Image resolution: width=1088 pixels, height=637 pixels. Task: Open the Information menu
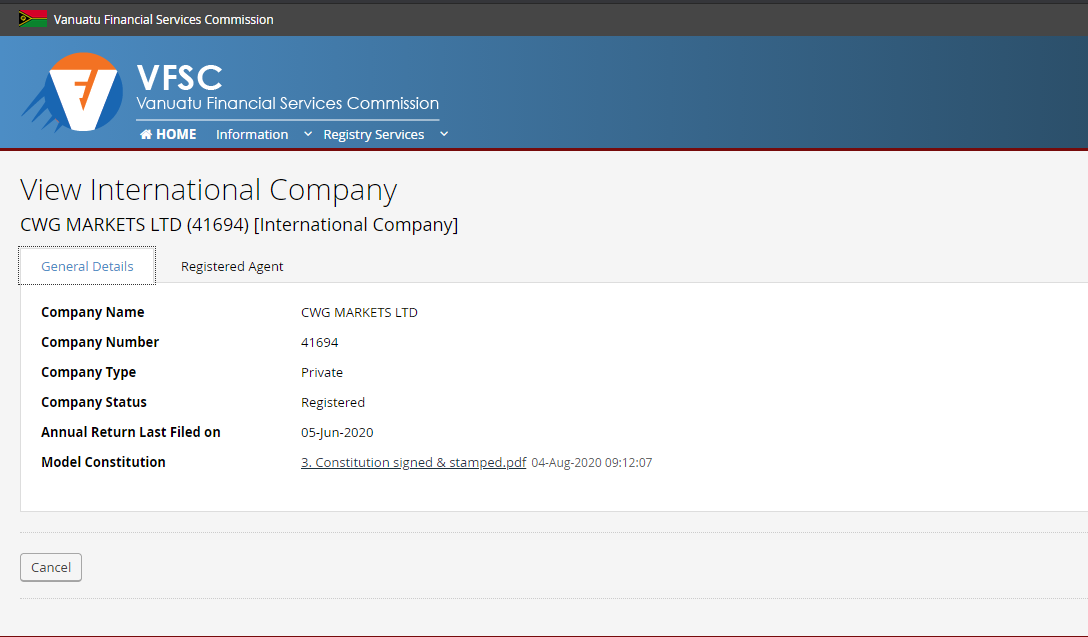[252, 135]
